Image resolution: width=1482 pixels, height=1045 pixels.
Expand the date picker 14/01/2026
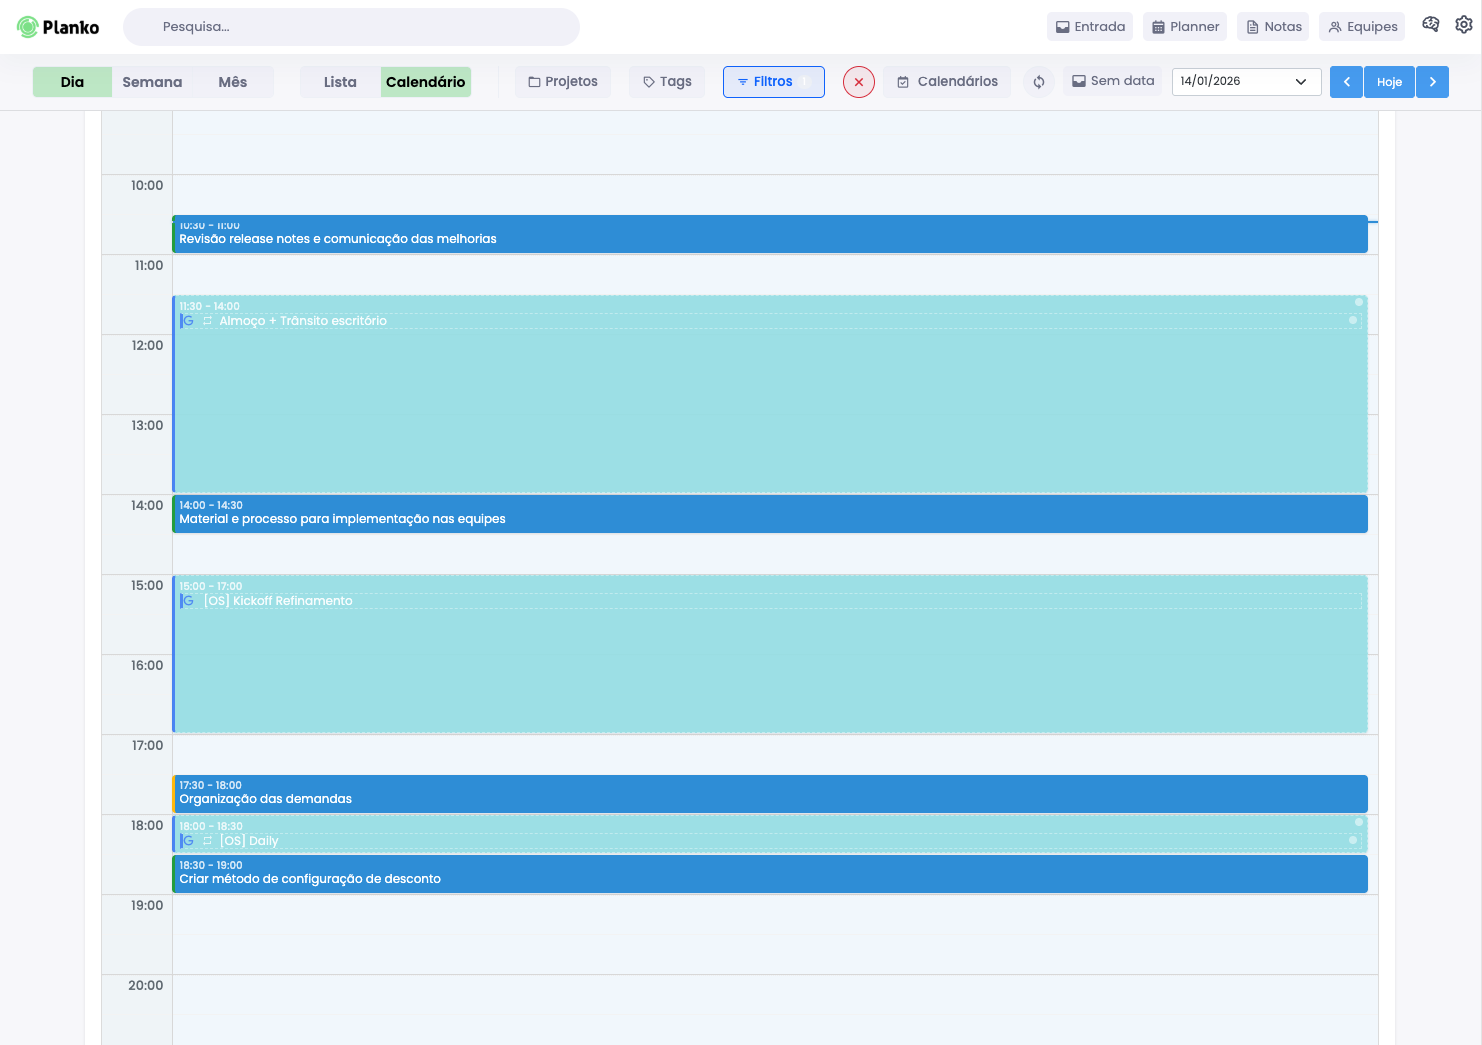pos(1246,82)
